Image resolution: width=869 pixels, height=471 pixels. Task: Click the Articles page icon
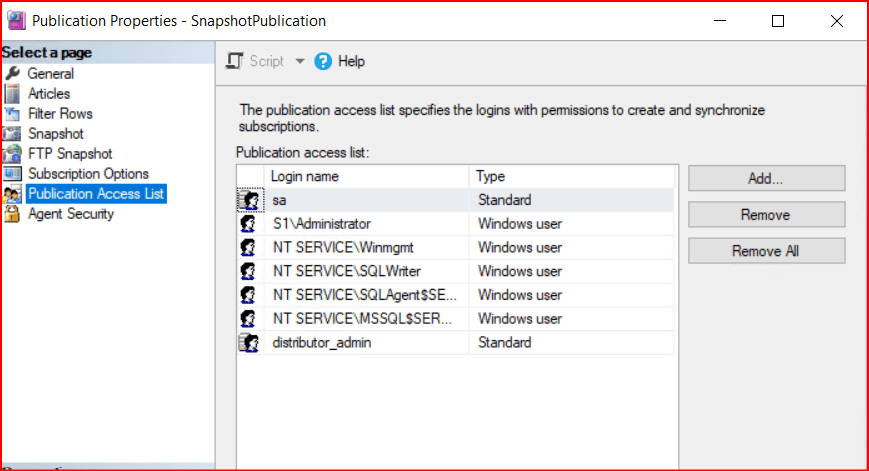pyautogui.click(x=12, y=94)
